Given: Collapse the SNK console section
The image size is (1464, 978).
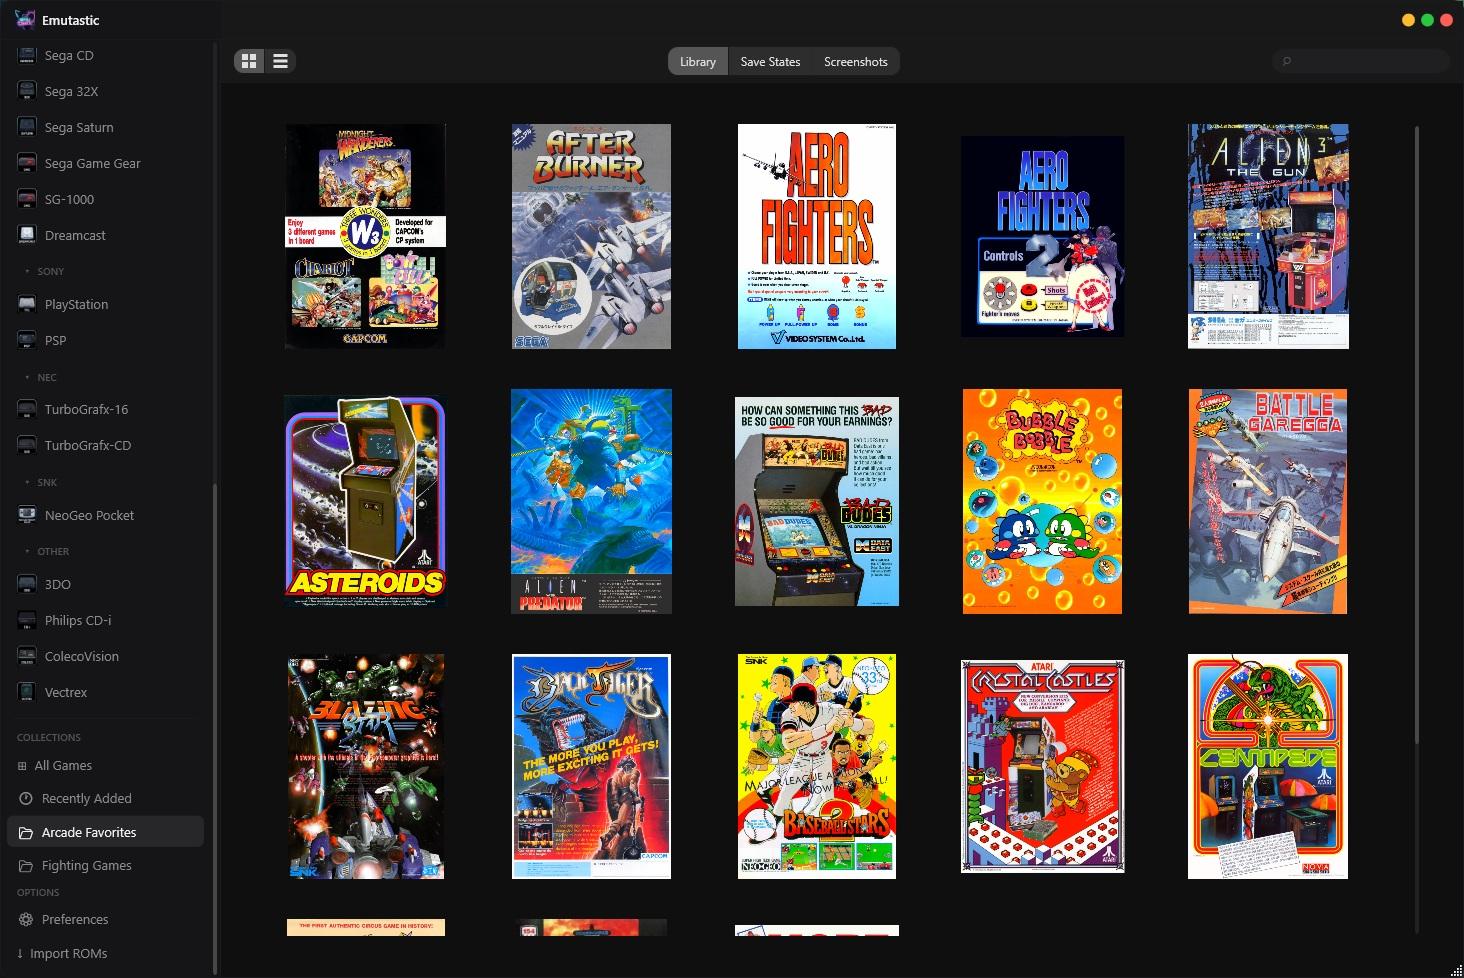Looking at the screenshot, I should tap(46, 482).
